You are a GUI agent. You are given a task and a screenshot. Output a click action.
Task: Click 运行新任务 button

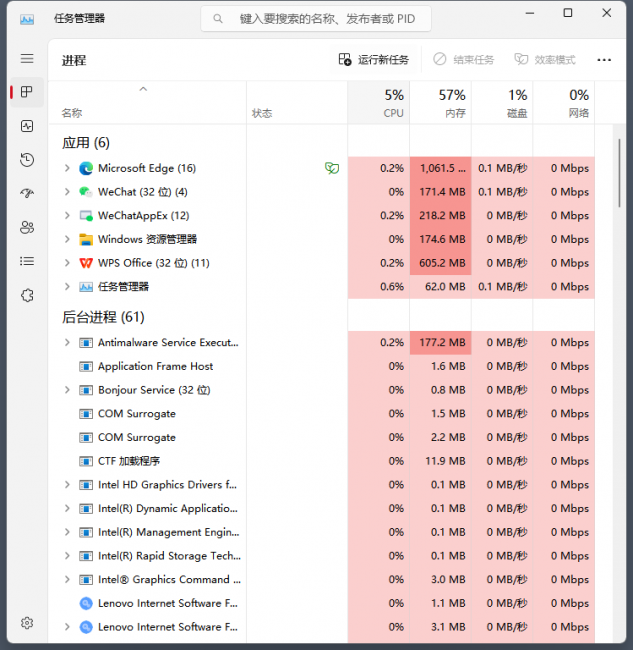(x=373, y=60)
